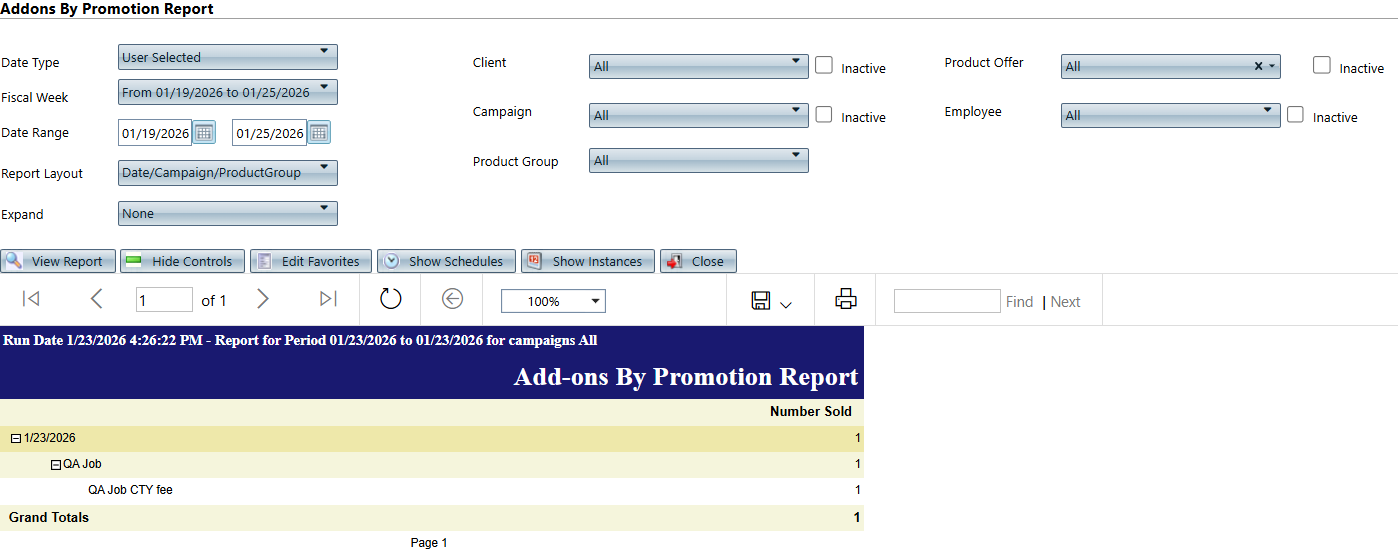The height and width of the screenshot is (555, 1398).
Task: Jump to last report page
Action: [x=328, y=299]
